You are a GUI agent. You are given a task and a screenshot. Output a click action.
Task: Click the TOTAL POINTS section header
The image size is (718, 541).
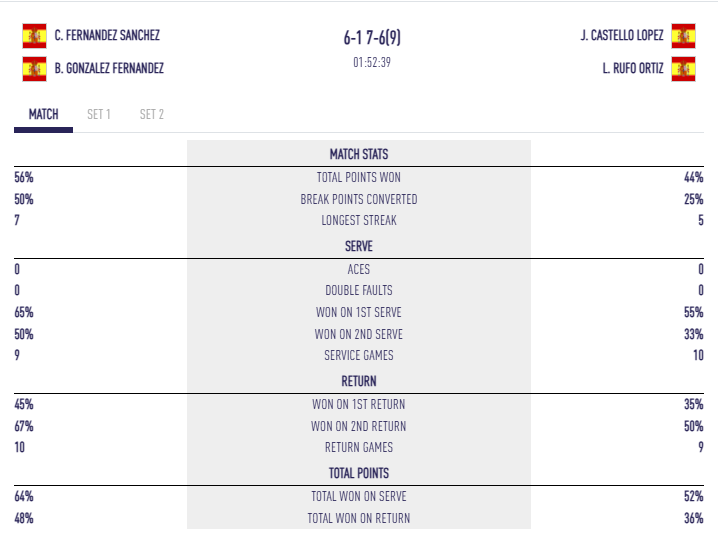[359, 473]
